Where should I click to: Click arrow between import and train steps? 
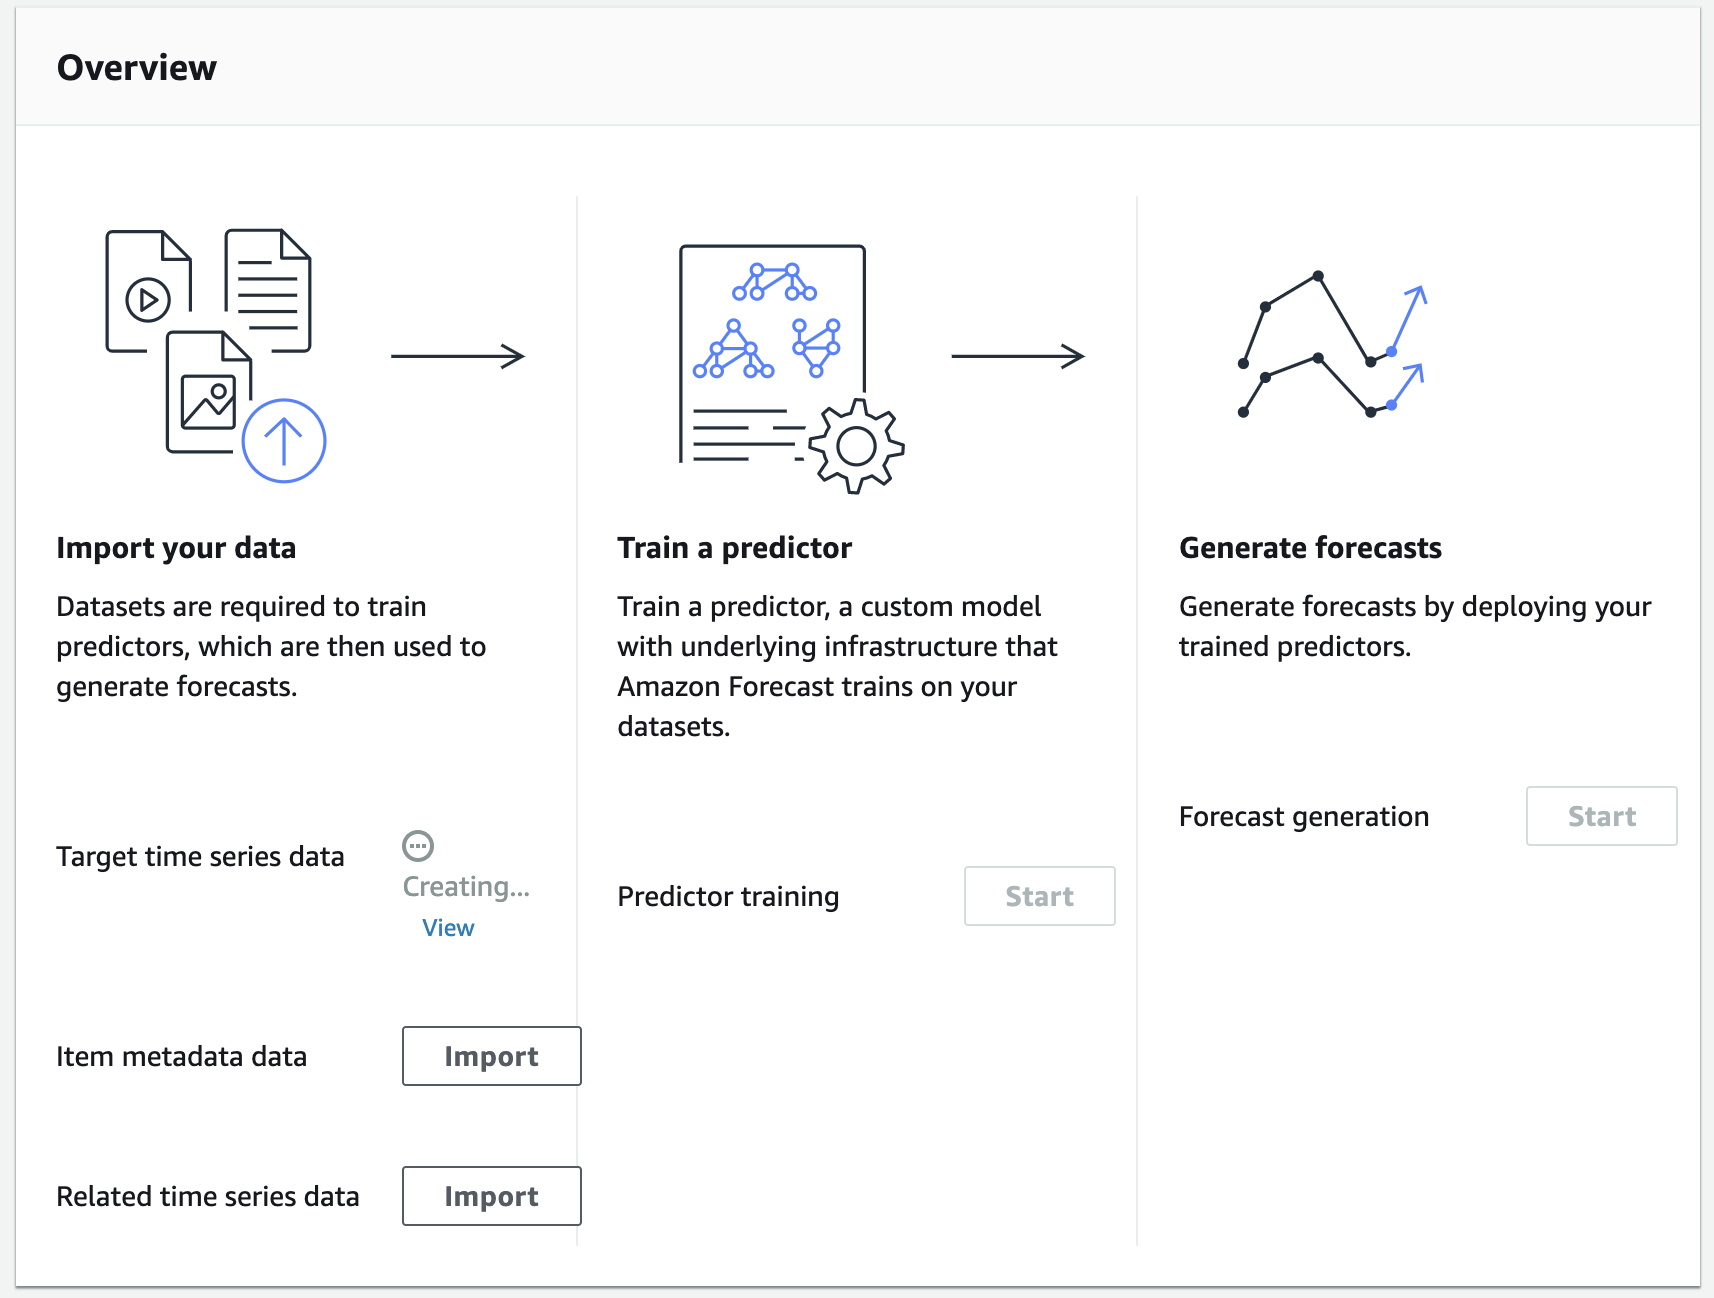[x=458, y=356]
